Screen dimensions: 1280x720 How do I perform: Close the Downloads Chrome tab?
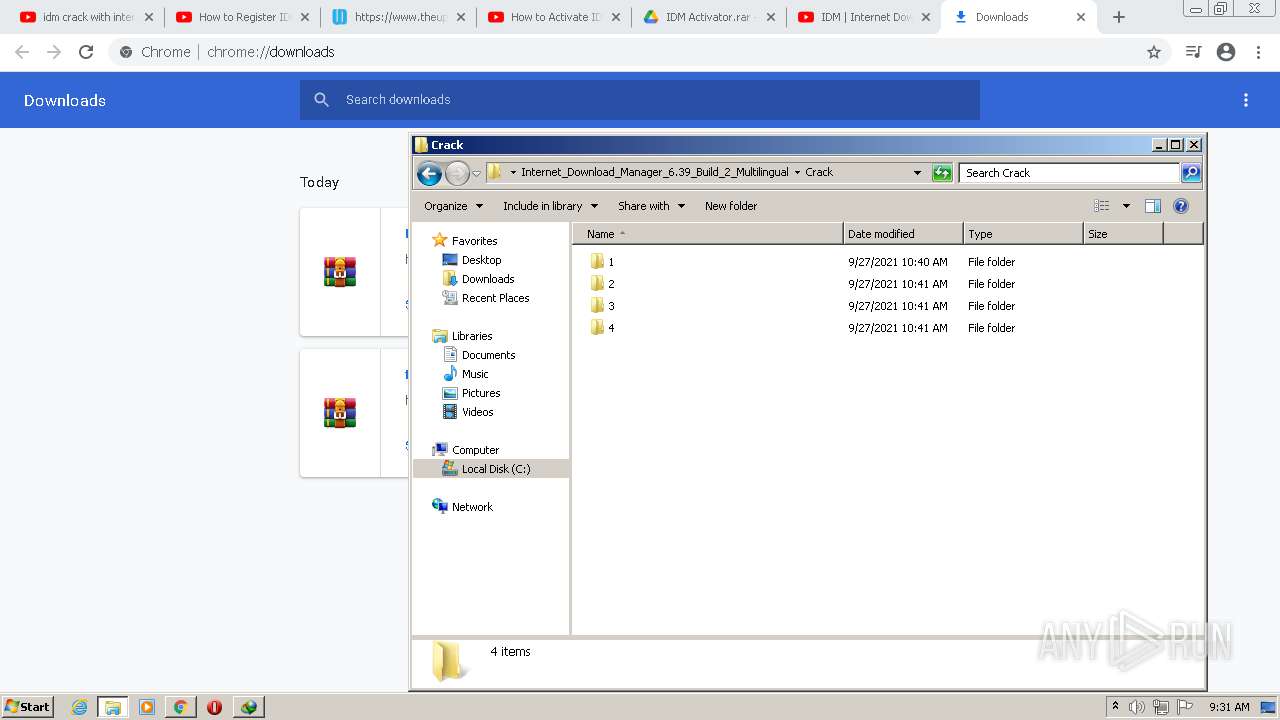pos(1081,17)
